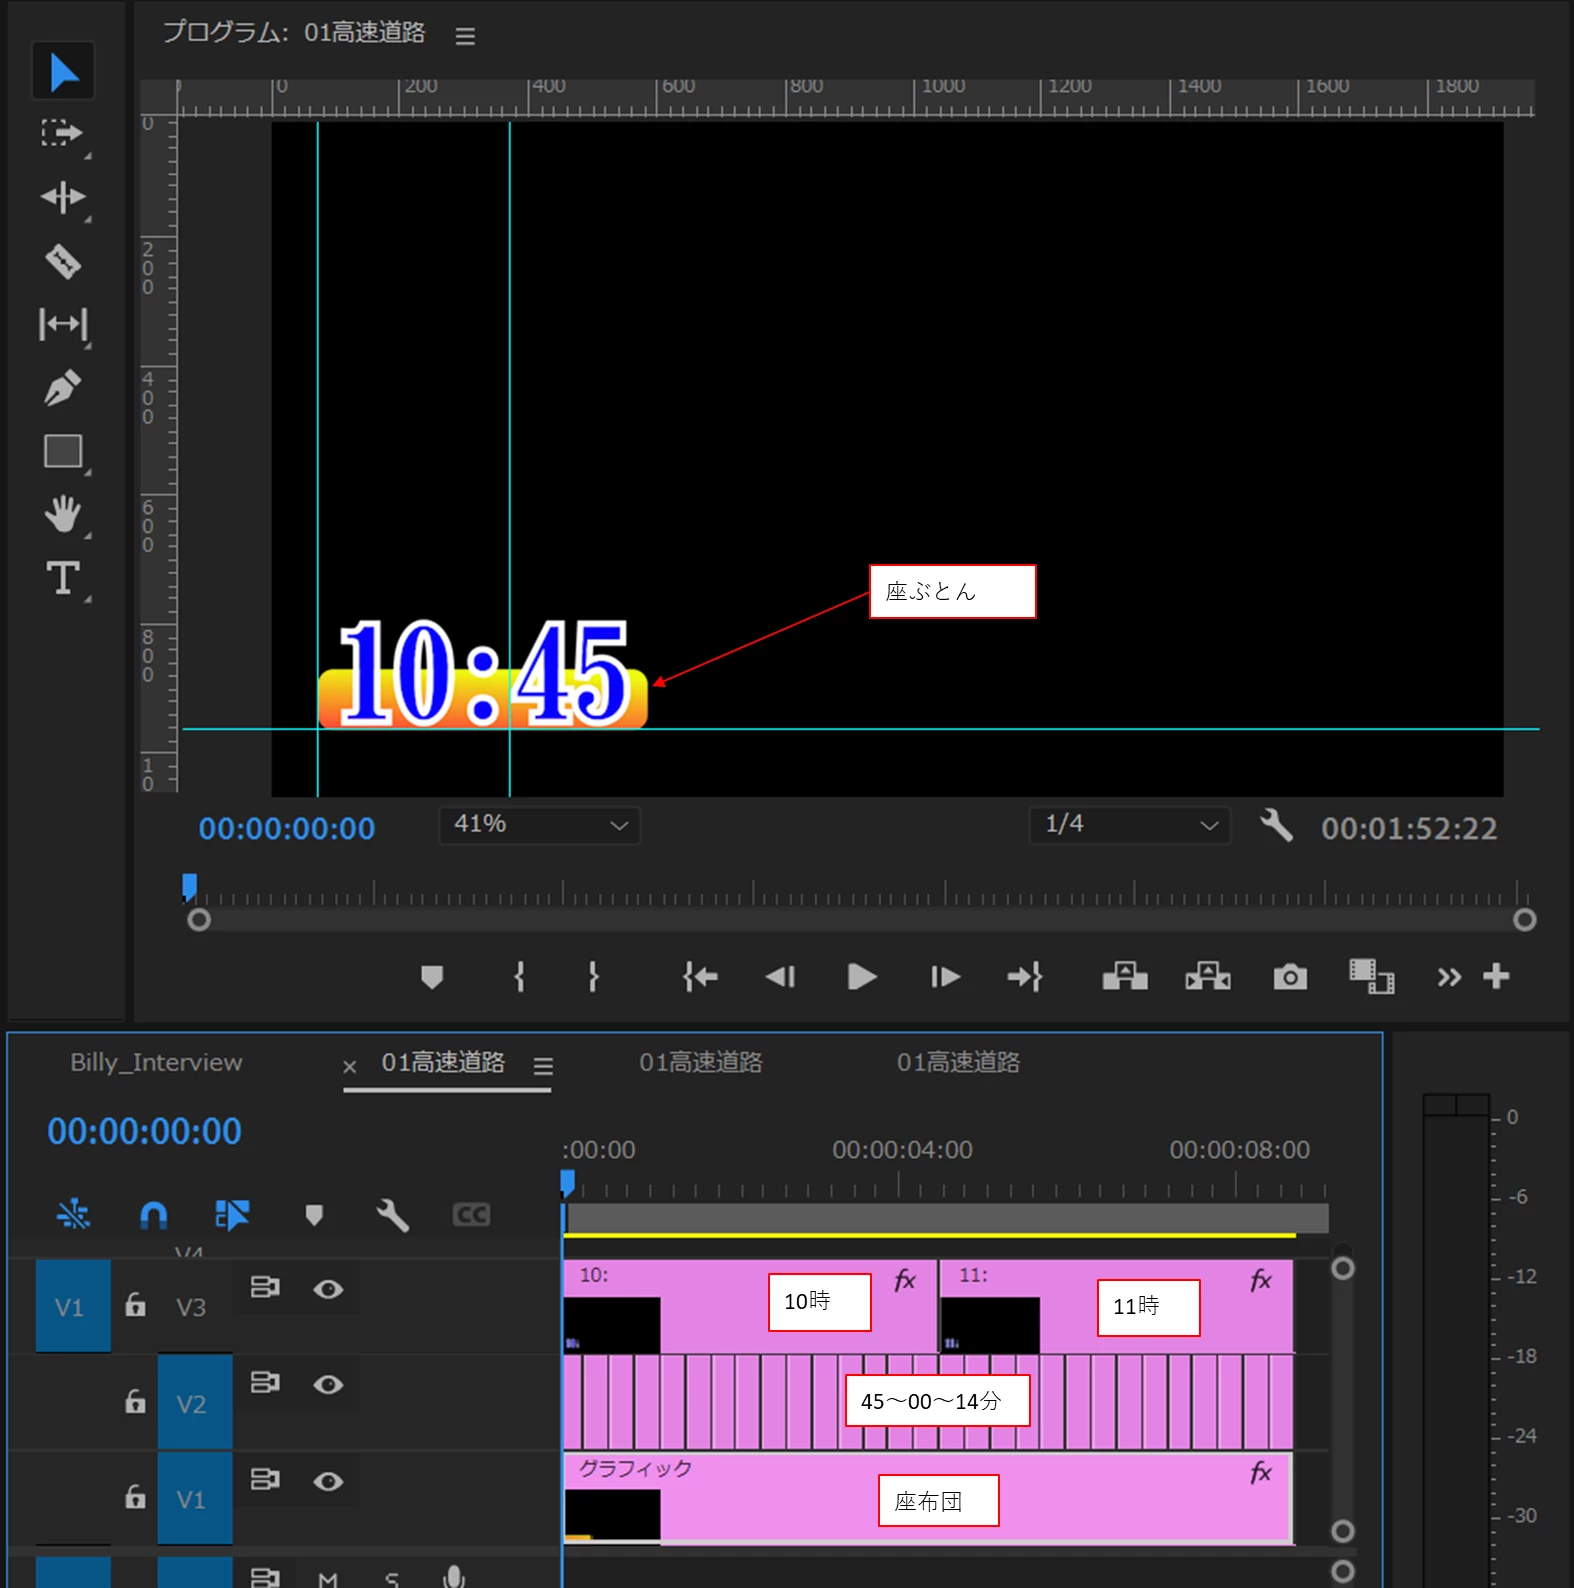Open the 41% zoom level dropdown
This screenshot has width=1574, height=1588.
click(539, 825)
